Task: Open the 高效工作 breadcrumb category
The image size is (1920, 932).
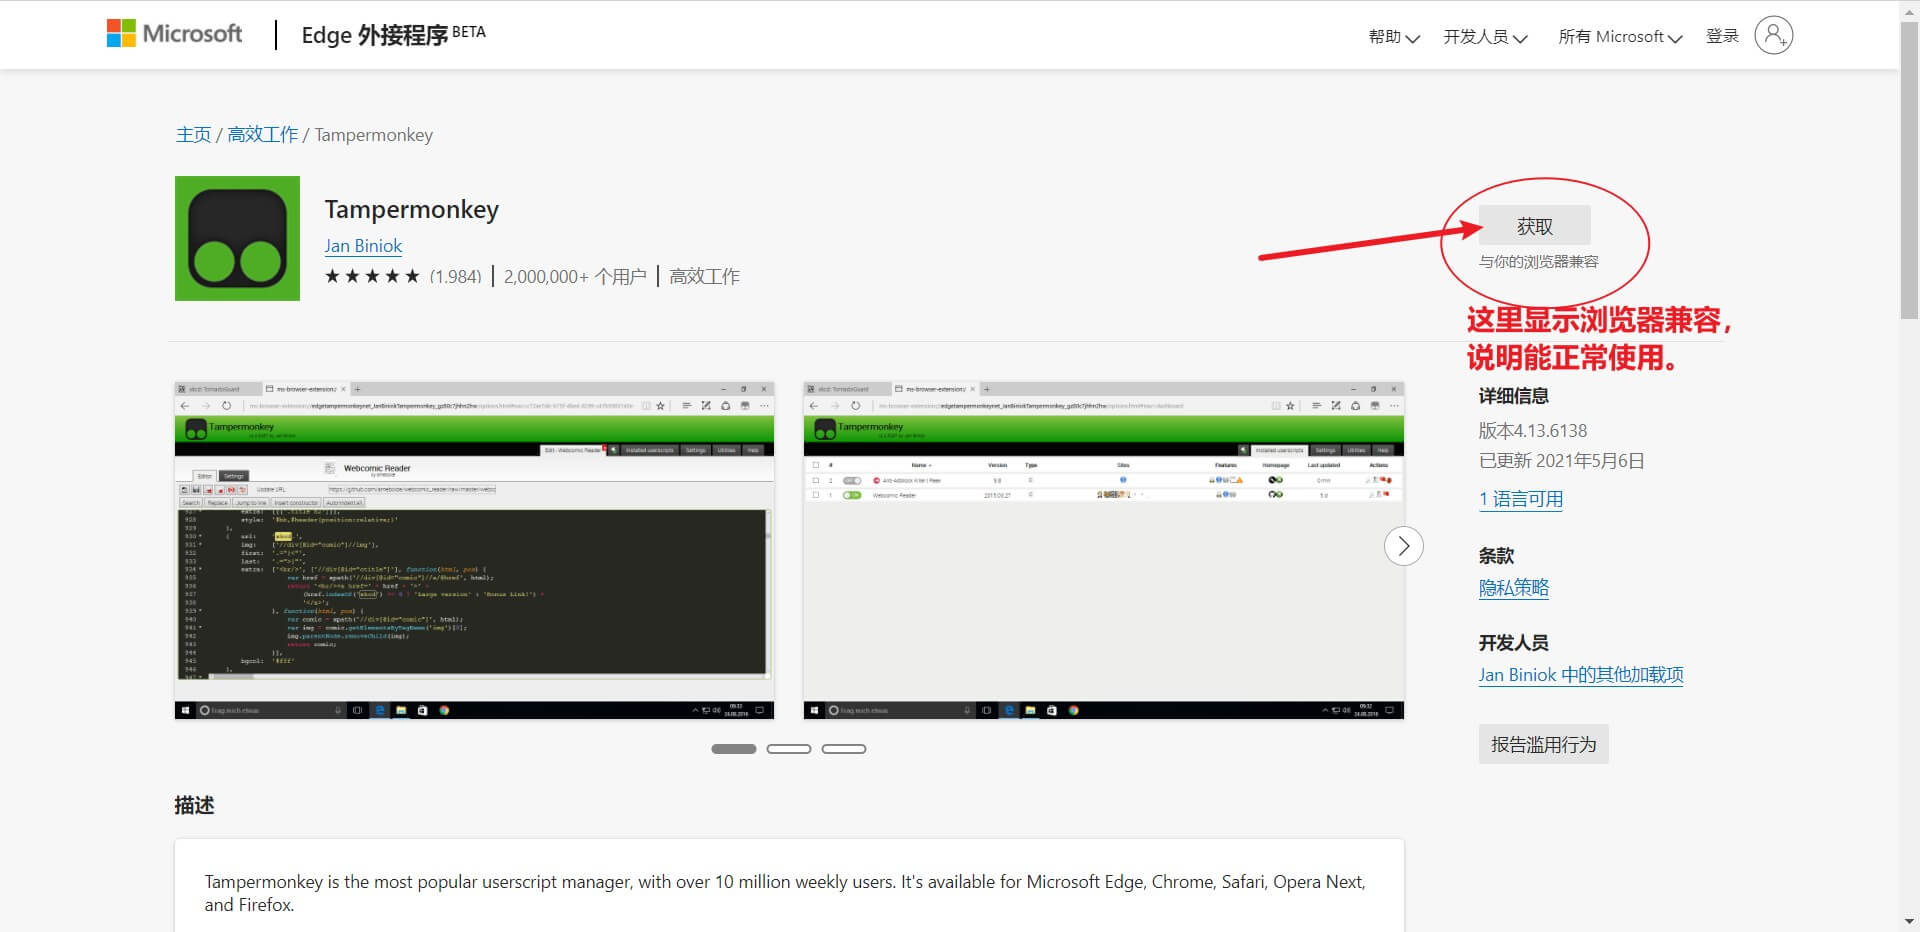Action: (262, 134)
